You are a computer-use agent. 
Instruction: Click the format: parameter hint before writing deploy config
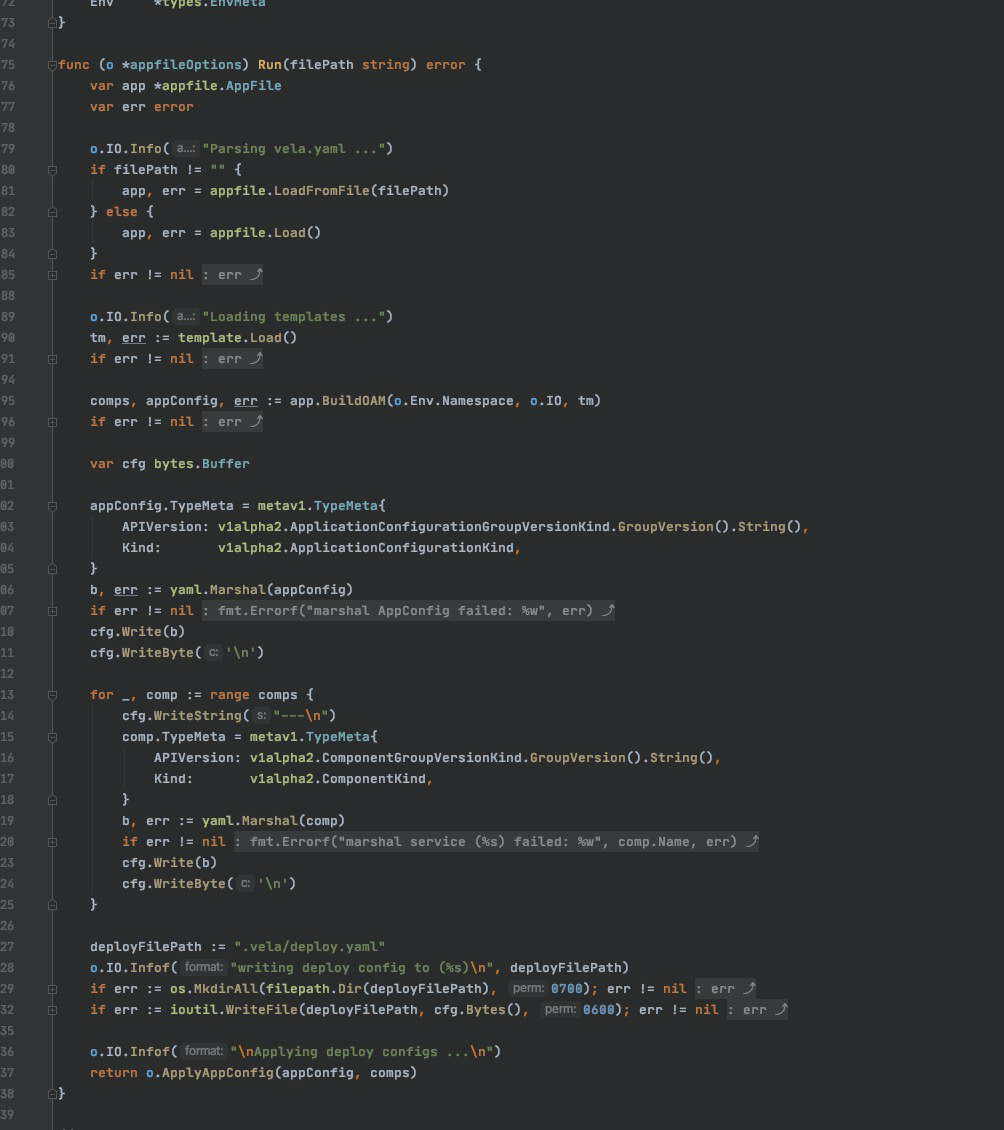tap(203, 967)
